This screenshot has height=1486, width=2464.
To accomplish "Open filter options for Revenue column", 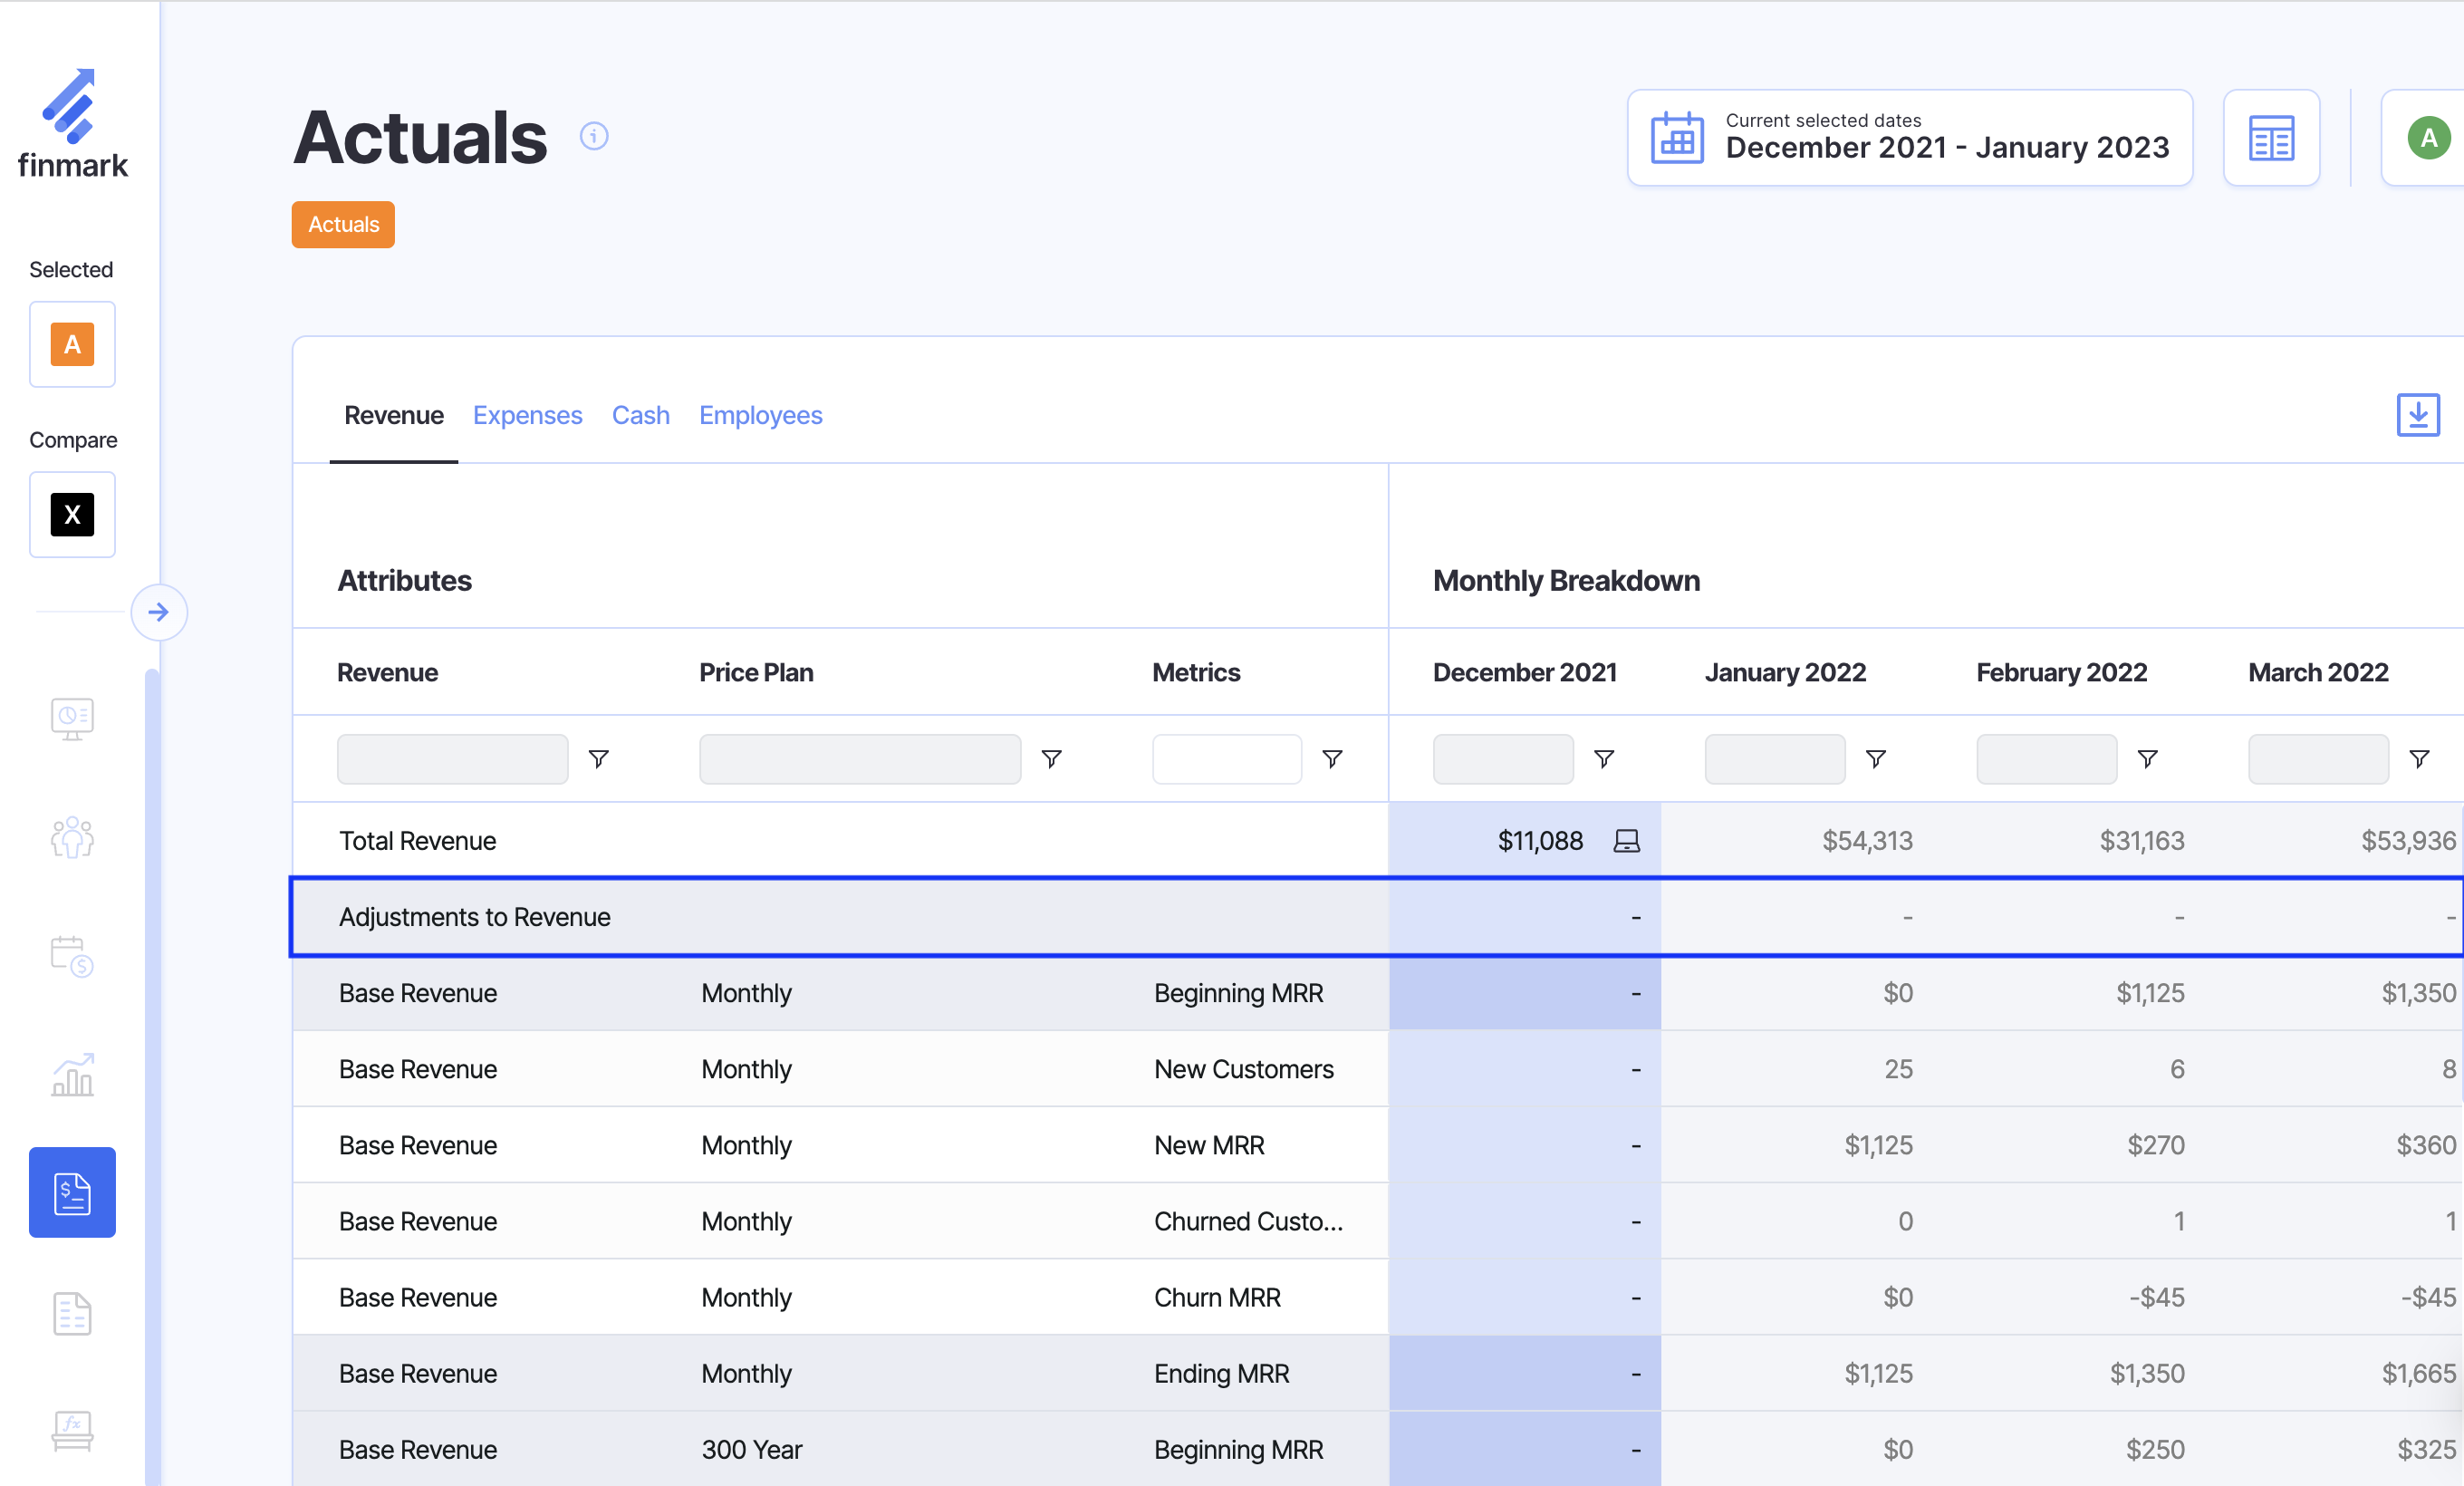I will pyautogui.click(x=598, y=759).
